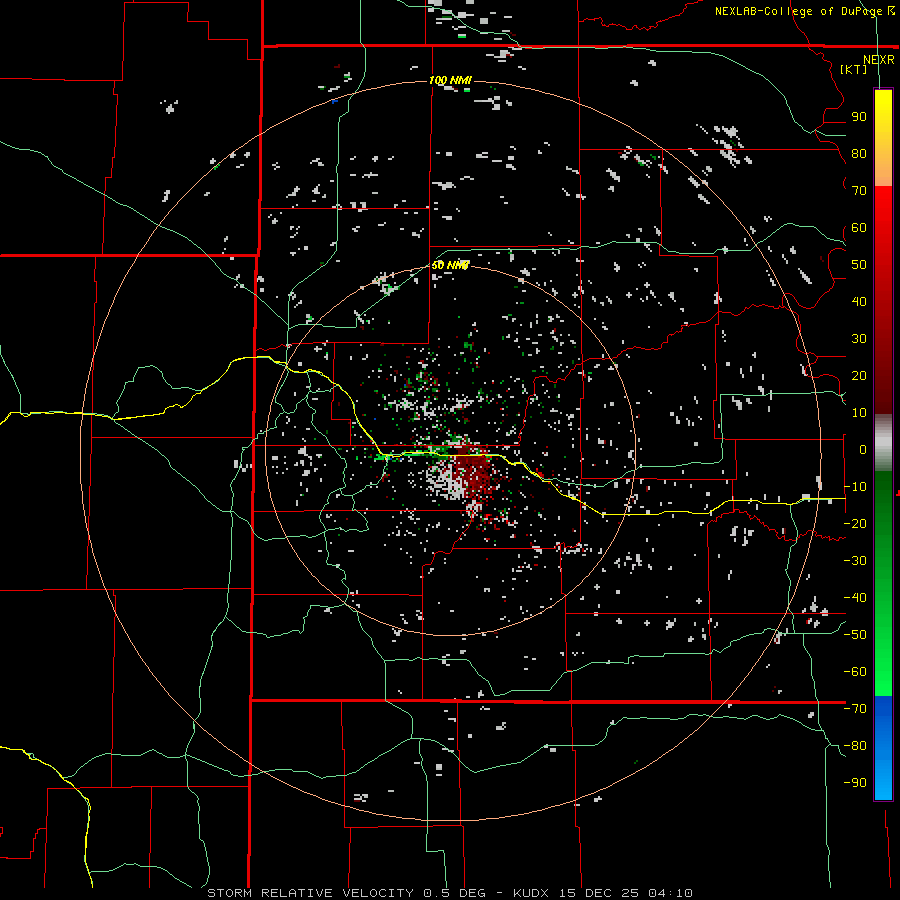
Task: Click the NEXR label above the scale
Action: click(879, 59)
